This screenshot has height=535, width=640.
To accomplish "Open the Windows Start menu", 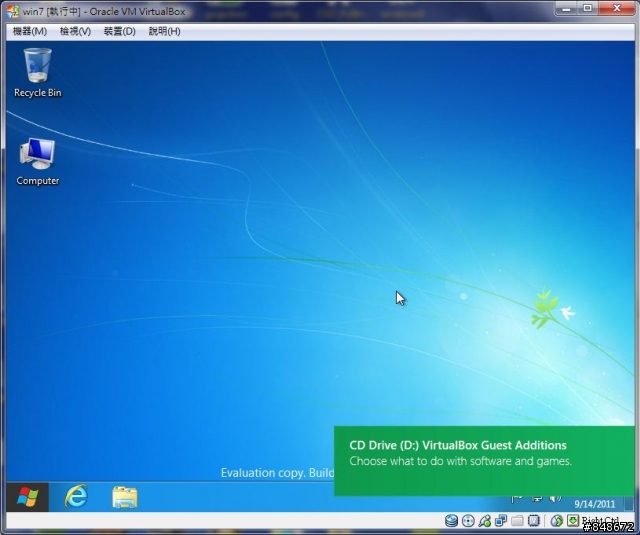I will (x=27, y=497).
